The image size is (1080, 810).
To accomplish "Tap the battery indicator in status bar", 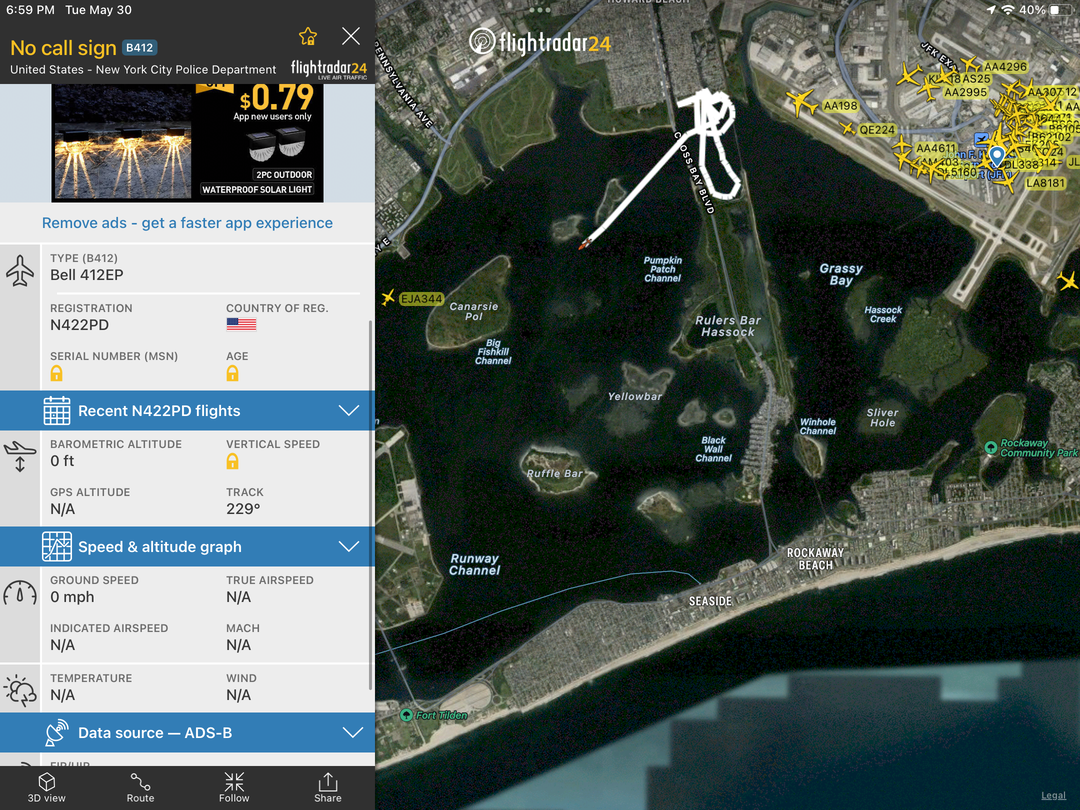I will tap(1061, 10).
